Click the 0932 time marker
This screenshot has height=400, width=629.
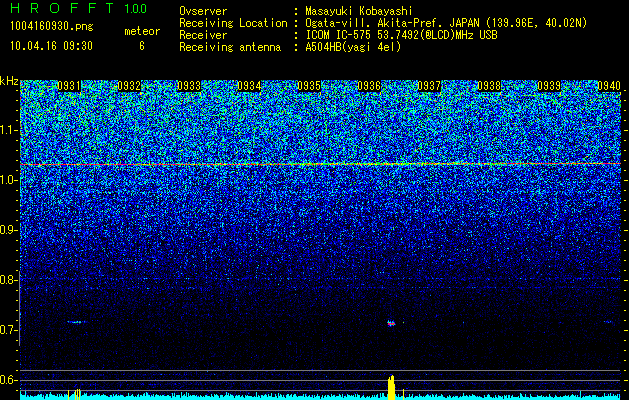tap(129, 86)
